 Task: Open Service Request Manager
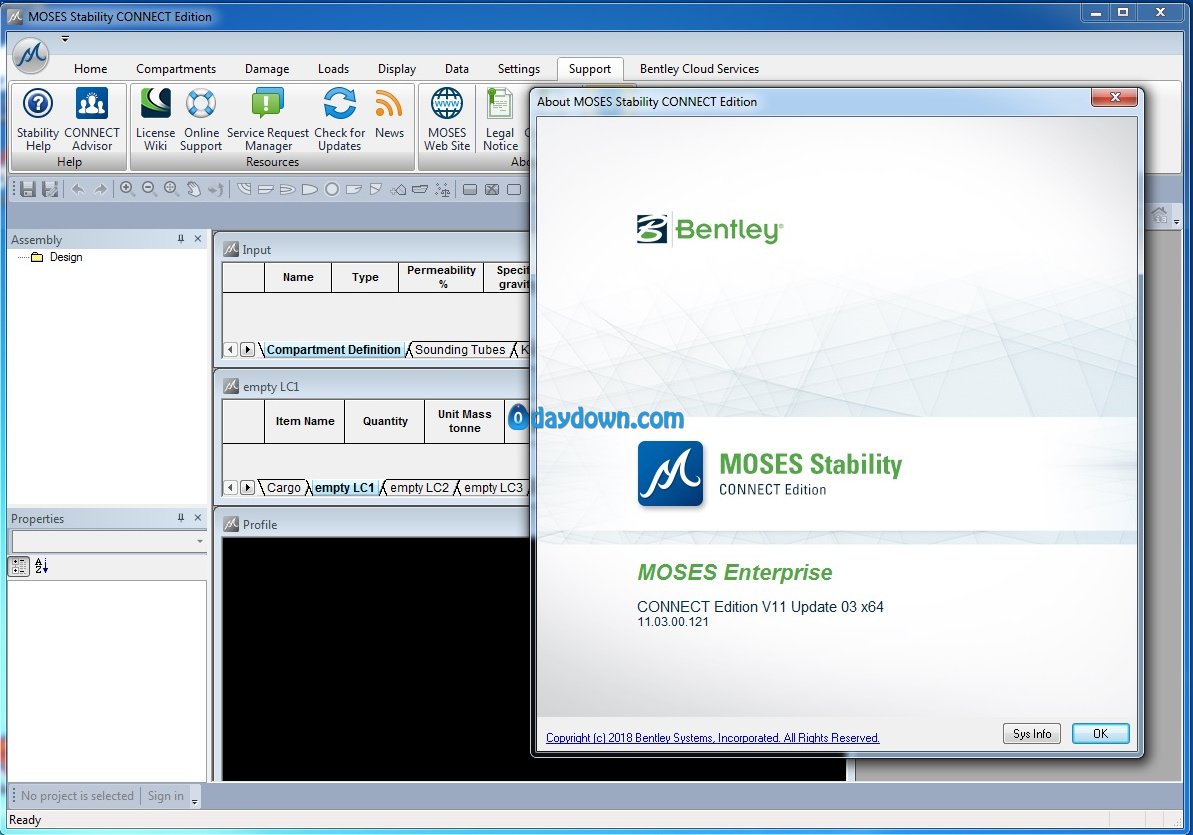tap(268, 120)
